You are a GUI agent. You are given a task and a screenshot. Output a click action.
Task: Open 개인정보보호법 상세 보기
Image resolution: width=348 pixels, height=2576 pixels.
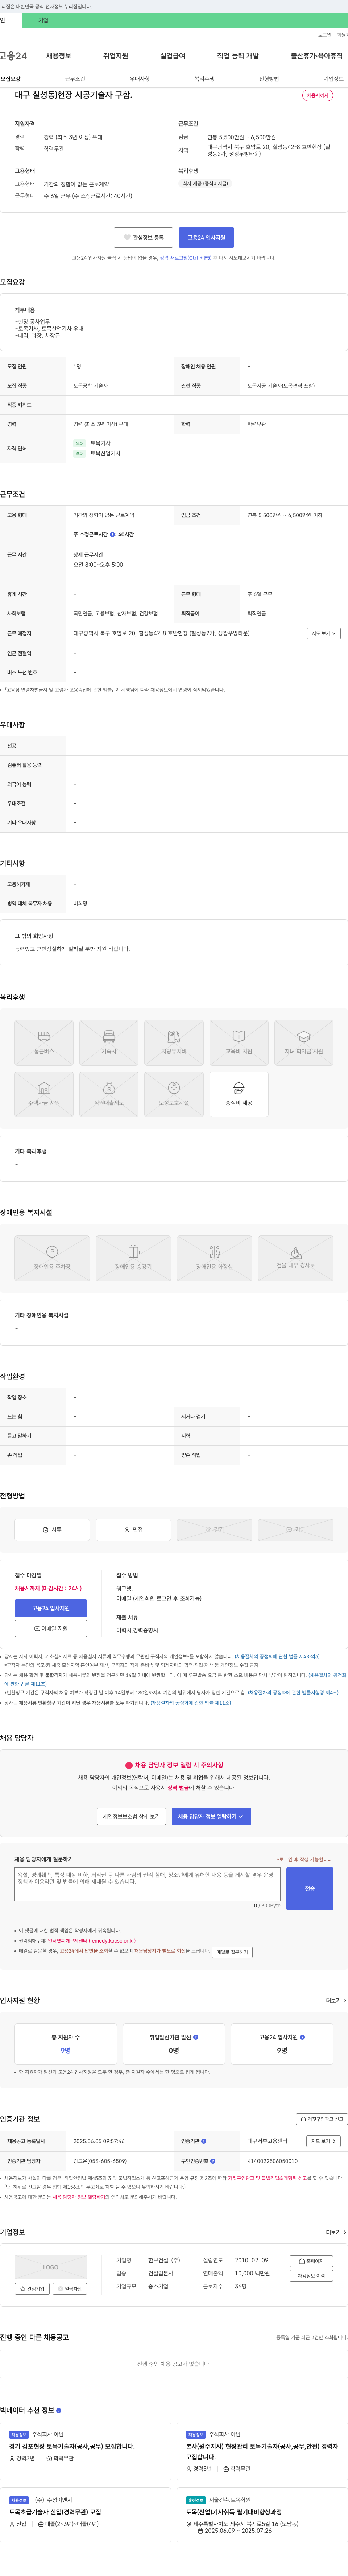pos(131,1816)
